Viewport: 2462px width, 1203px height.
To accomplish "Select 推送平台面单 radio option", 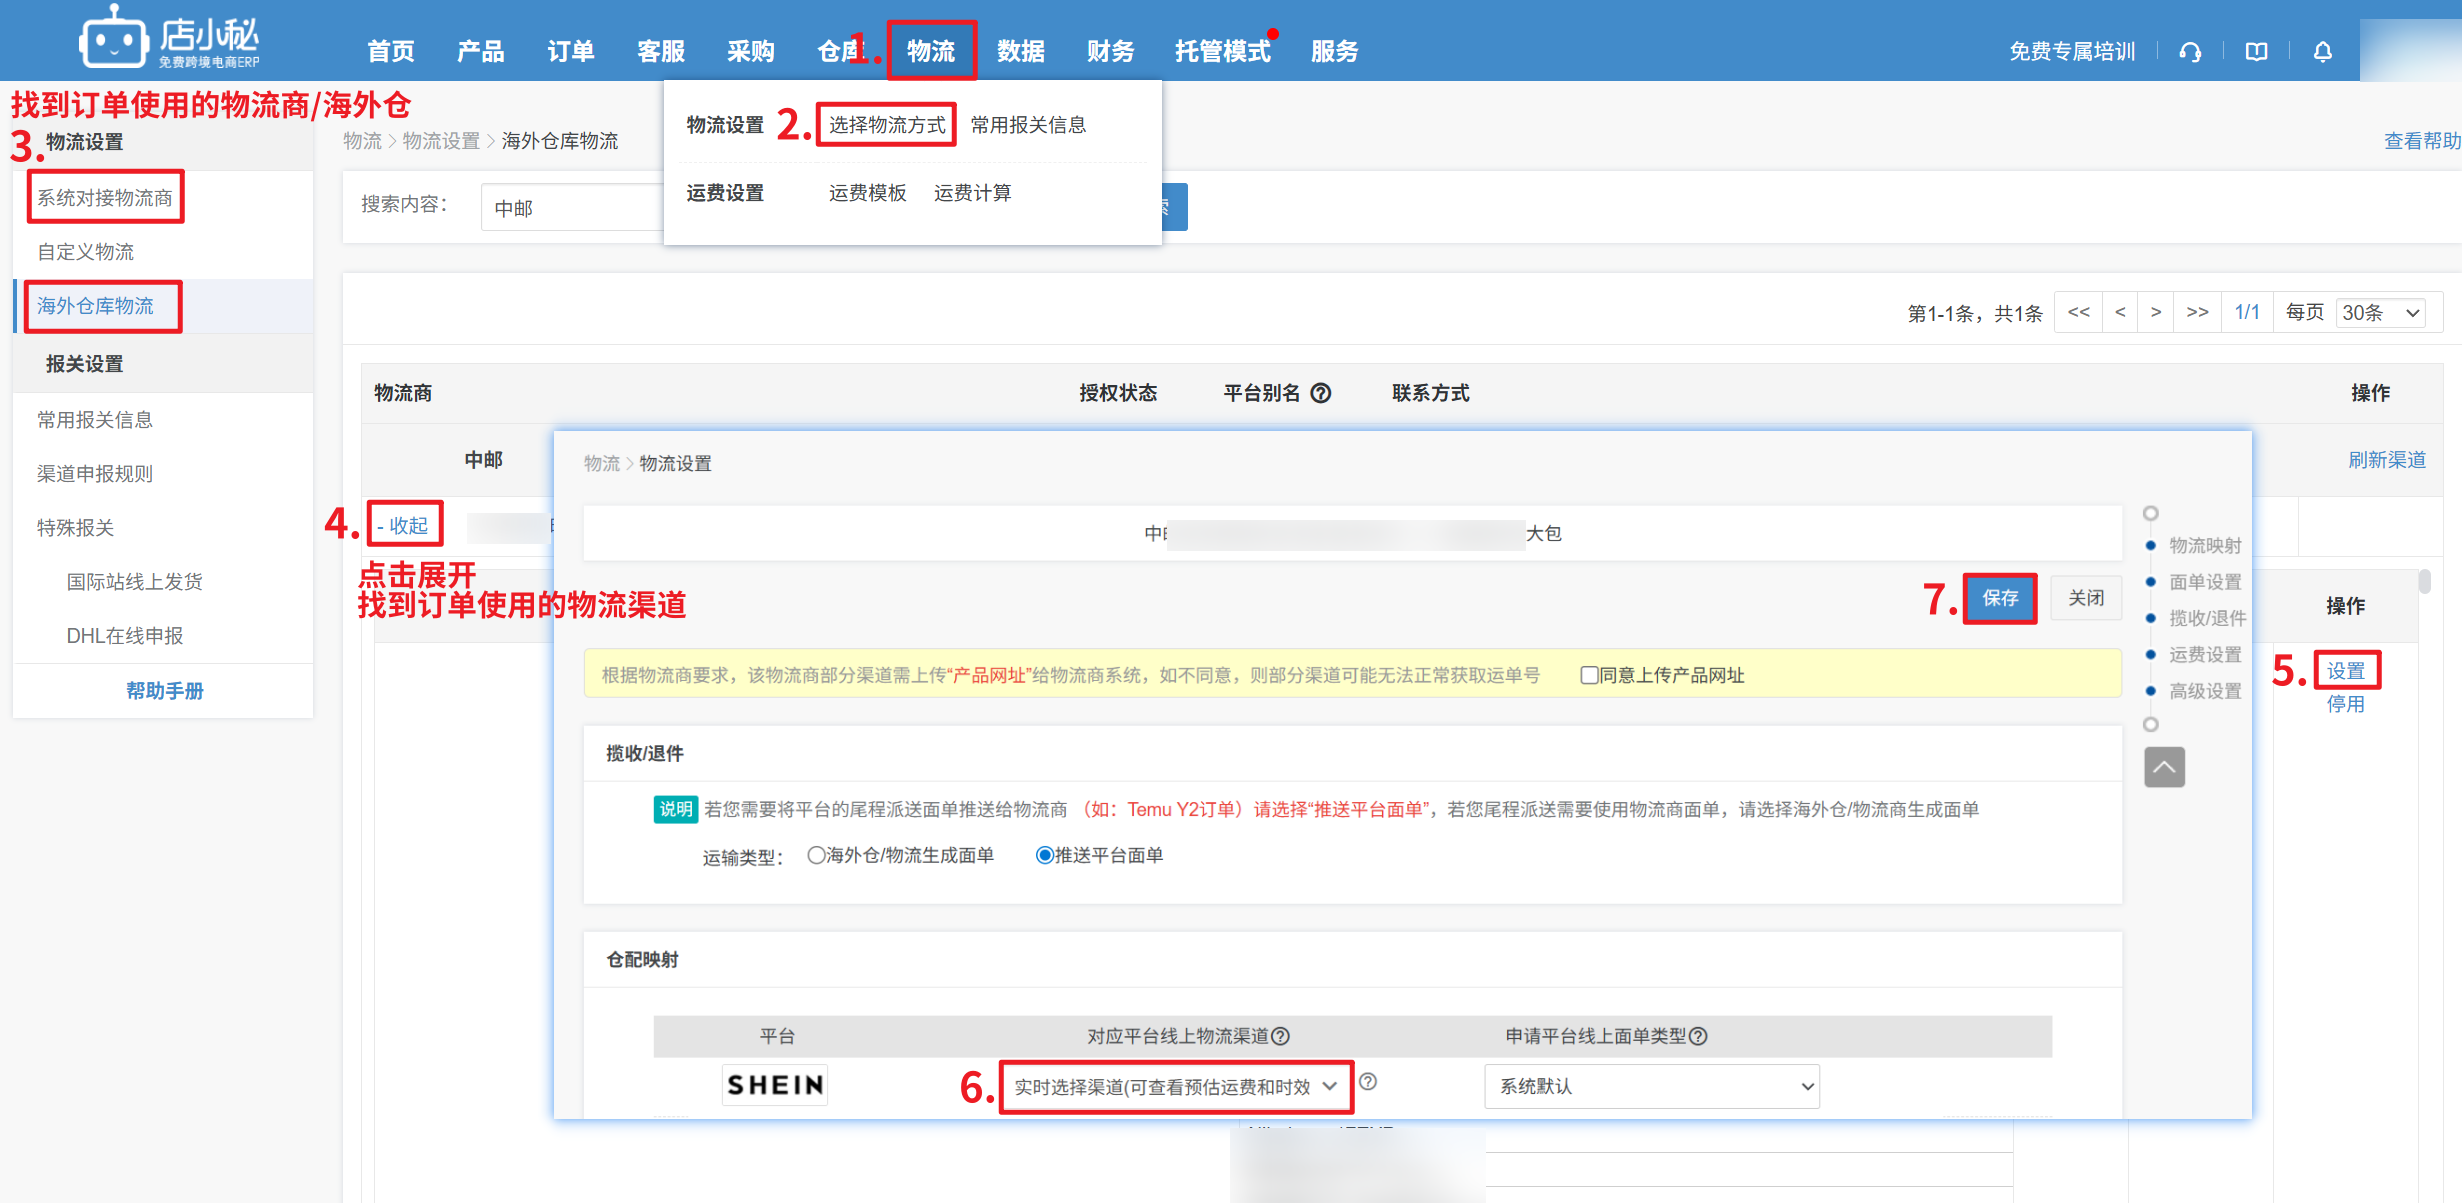I will tap(1044, 855).
